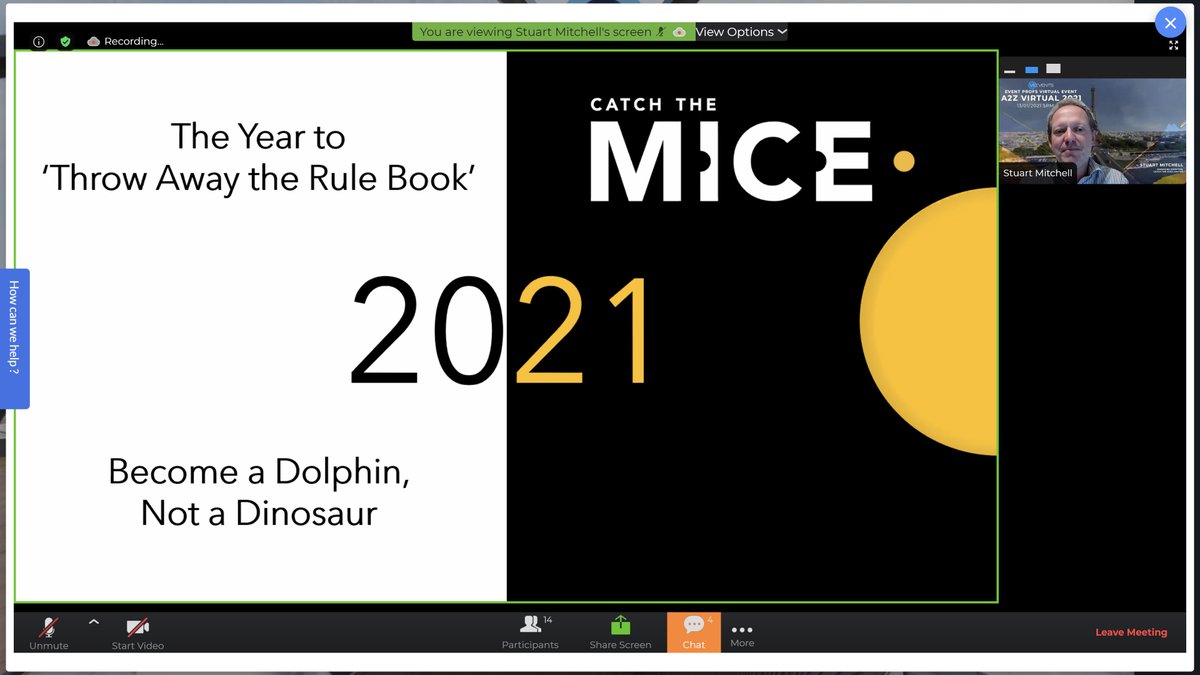Image resolution: width=1200 pixels, height=675 pixels.
Task: Click the green encryption shield icon
Action: click(x=65, y=41)
